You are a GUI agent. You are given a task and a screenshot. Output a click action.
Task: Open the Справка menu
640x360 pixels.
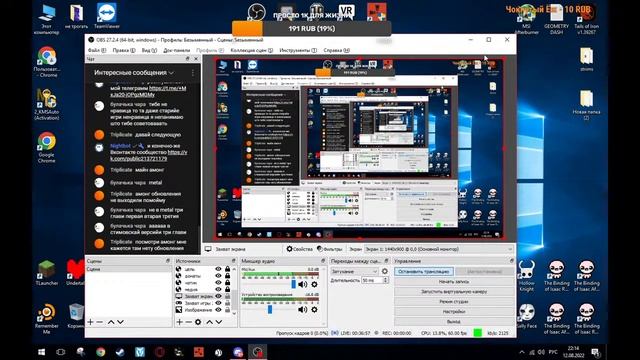tap(336, 50)
